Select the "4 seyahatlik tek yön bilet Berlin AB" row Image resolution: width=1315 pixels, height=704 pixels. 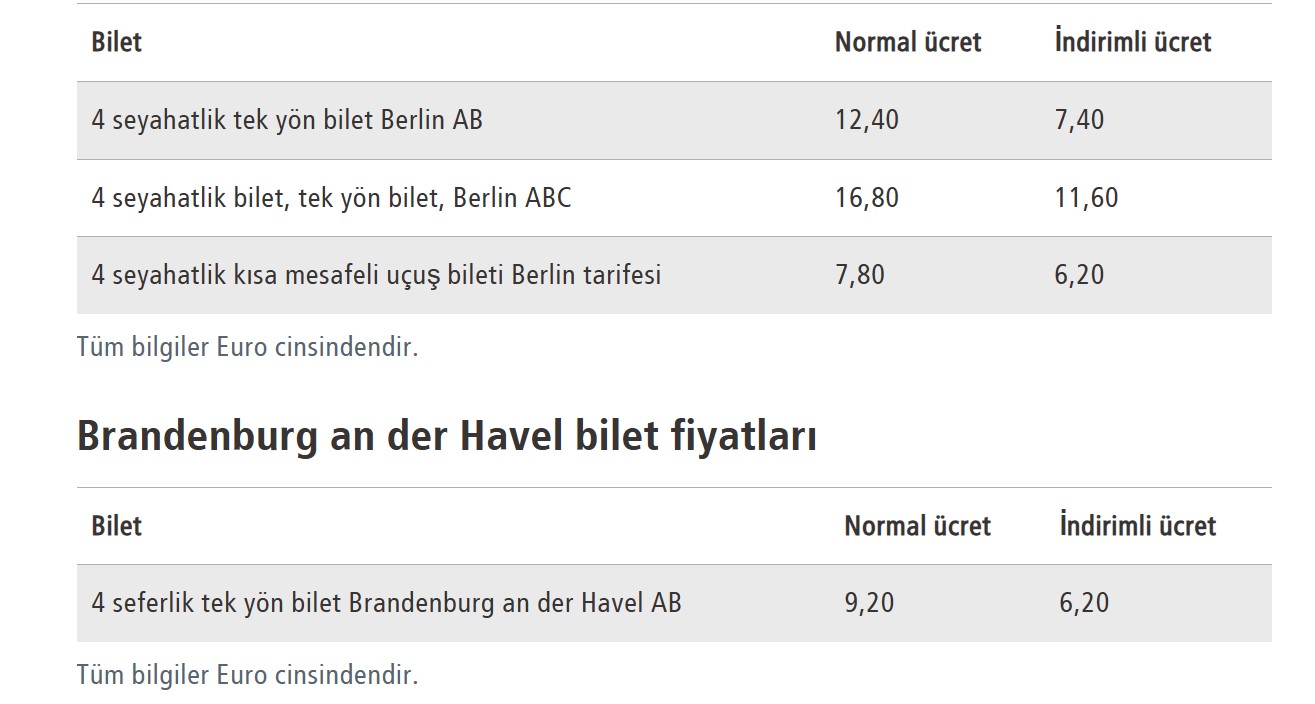[x=287, y=120]
